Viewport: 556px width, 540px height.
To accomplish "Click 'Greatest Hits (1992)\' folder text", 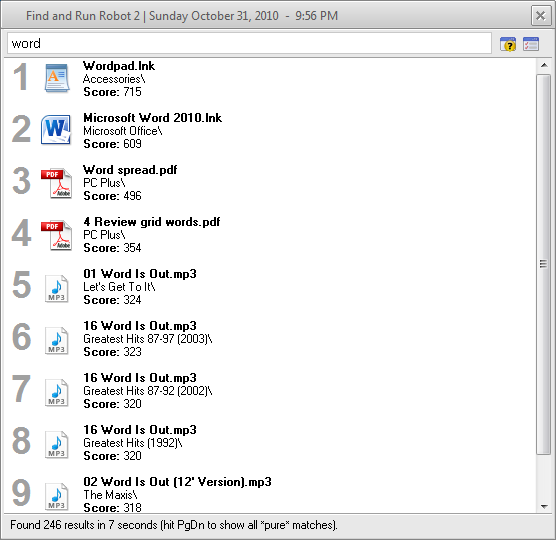I will 133,443.
